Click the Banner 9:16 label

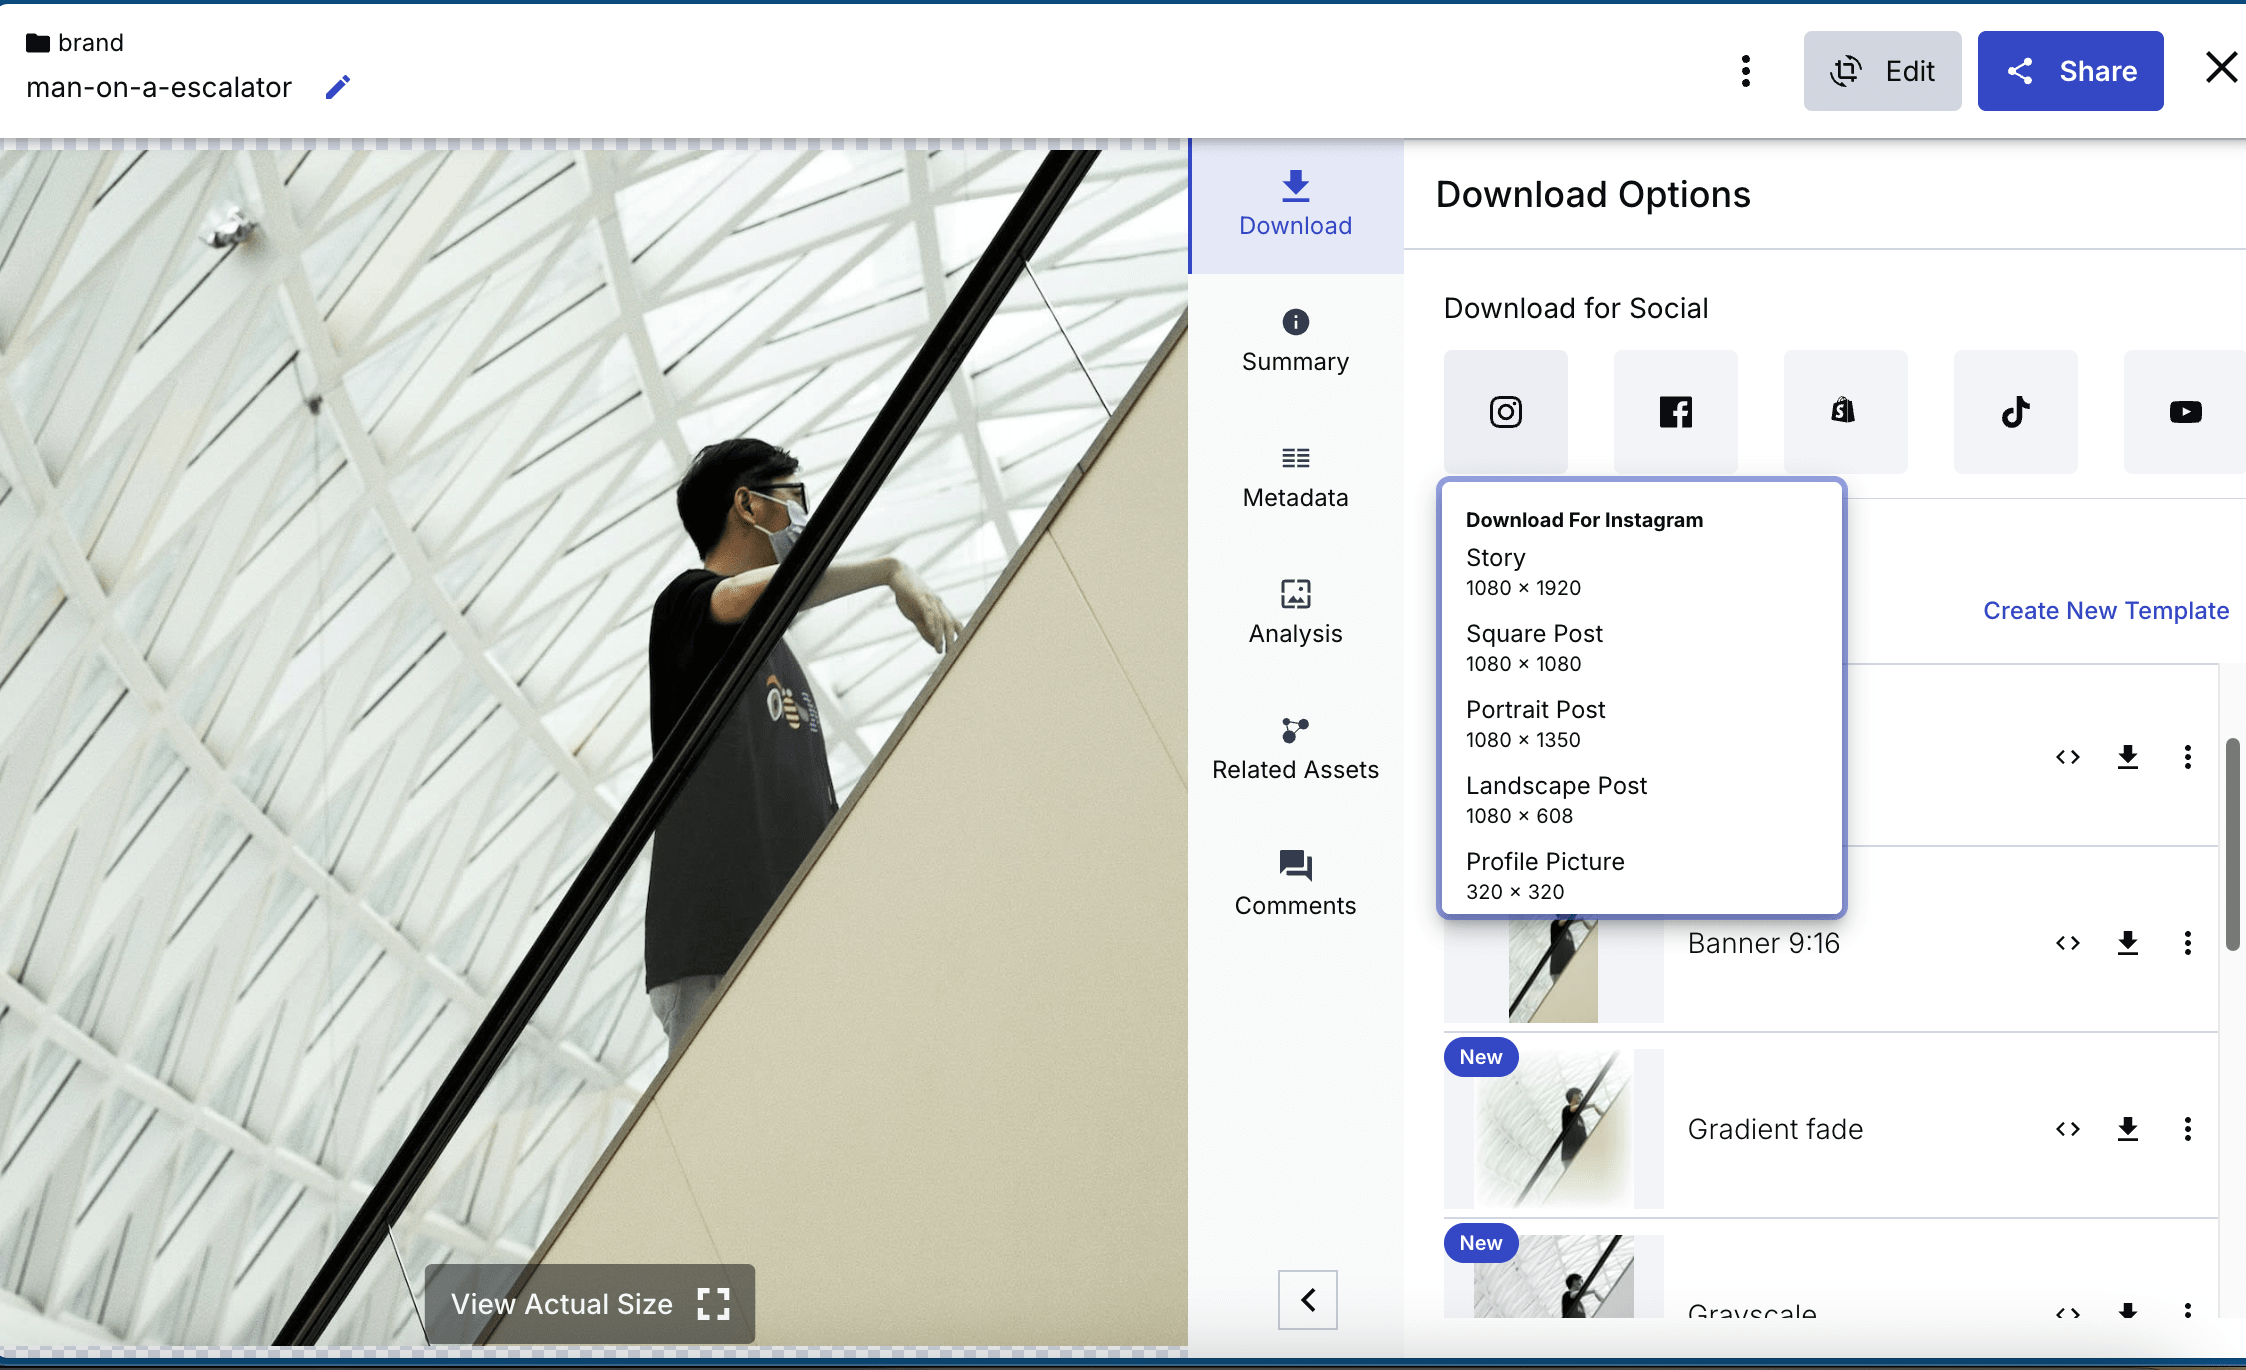[1763, 943]
